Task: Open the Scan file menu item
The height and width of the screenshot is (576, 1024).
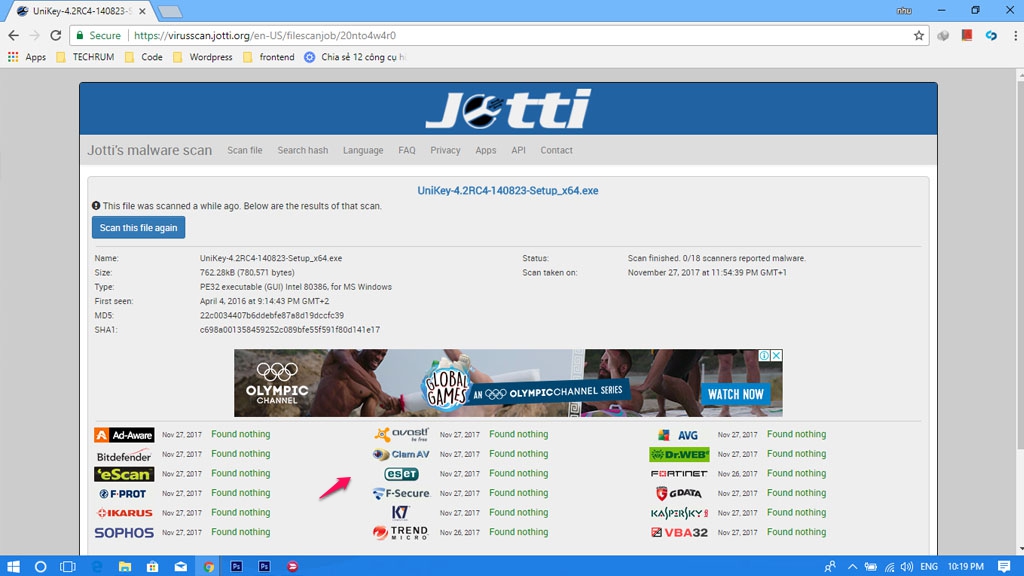Action: (x=245, y=150)
